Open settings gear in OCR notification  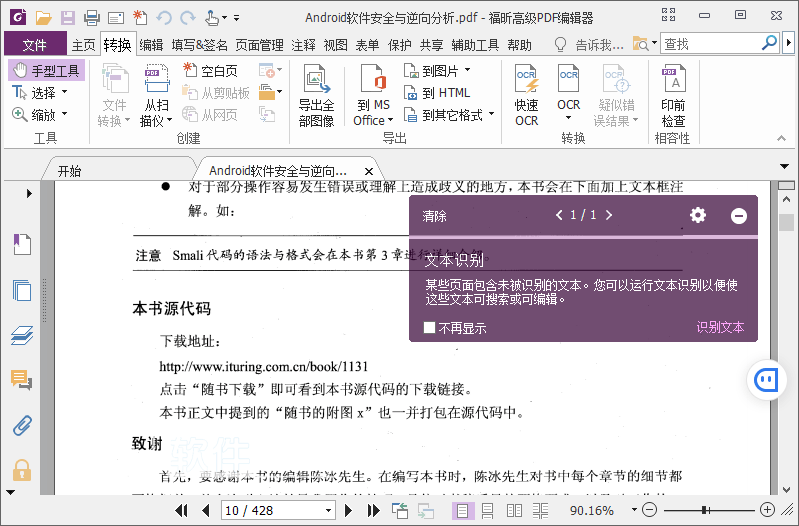[x=698, y=215]
